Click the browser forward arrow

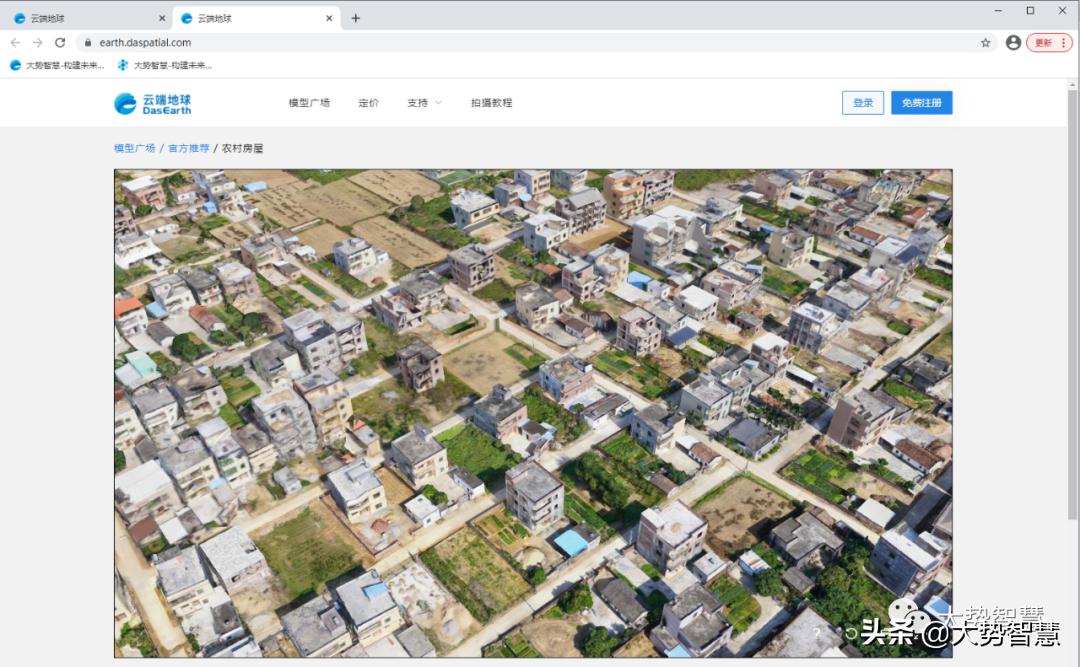38,43
